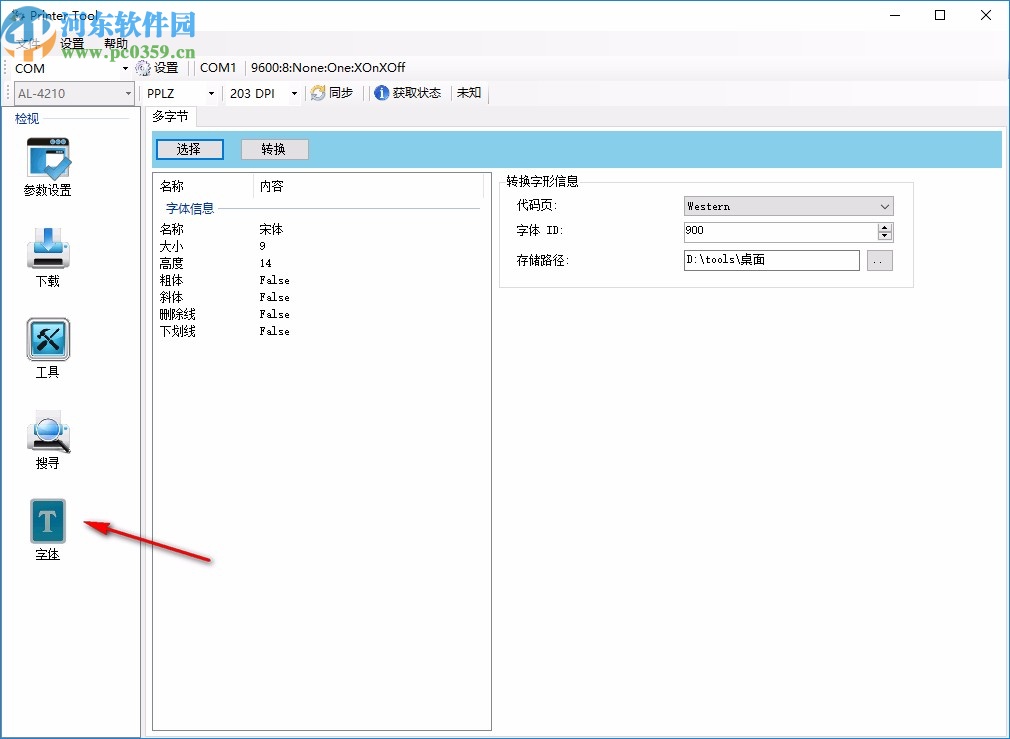Image resolution: width=1010 pixels, height=739 pixels.
Task: Open the 帮助 help menu
Action: point(115,43)
